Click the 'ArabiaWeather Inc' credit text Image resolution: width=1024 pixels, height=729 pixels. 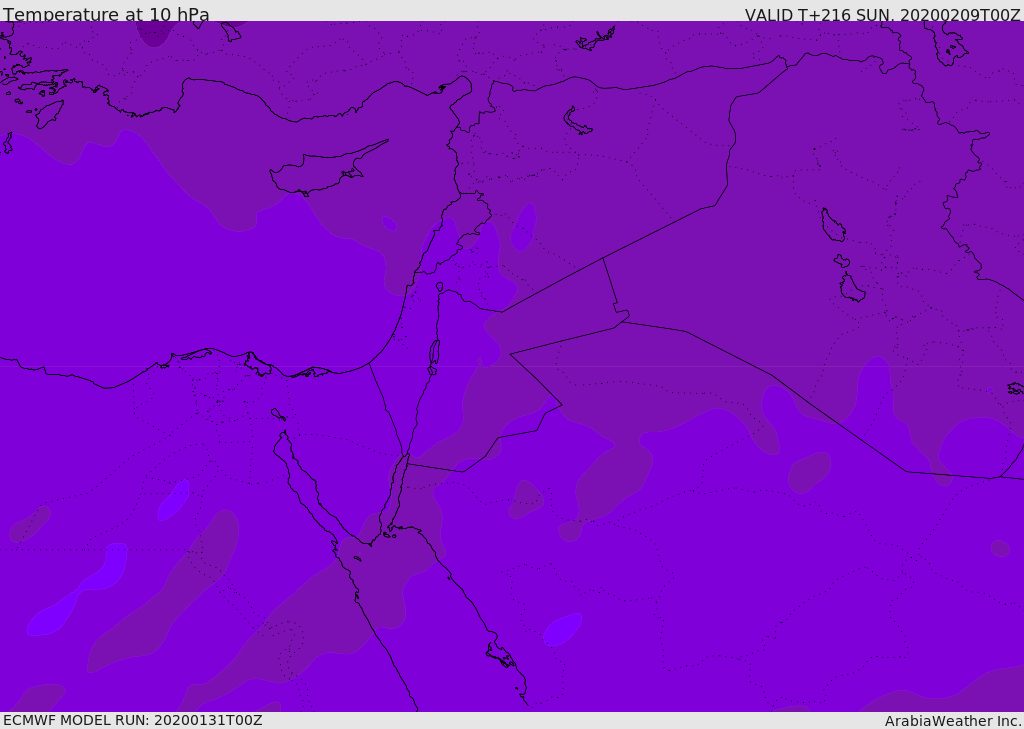952,721
